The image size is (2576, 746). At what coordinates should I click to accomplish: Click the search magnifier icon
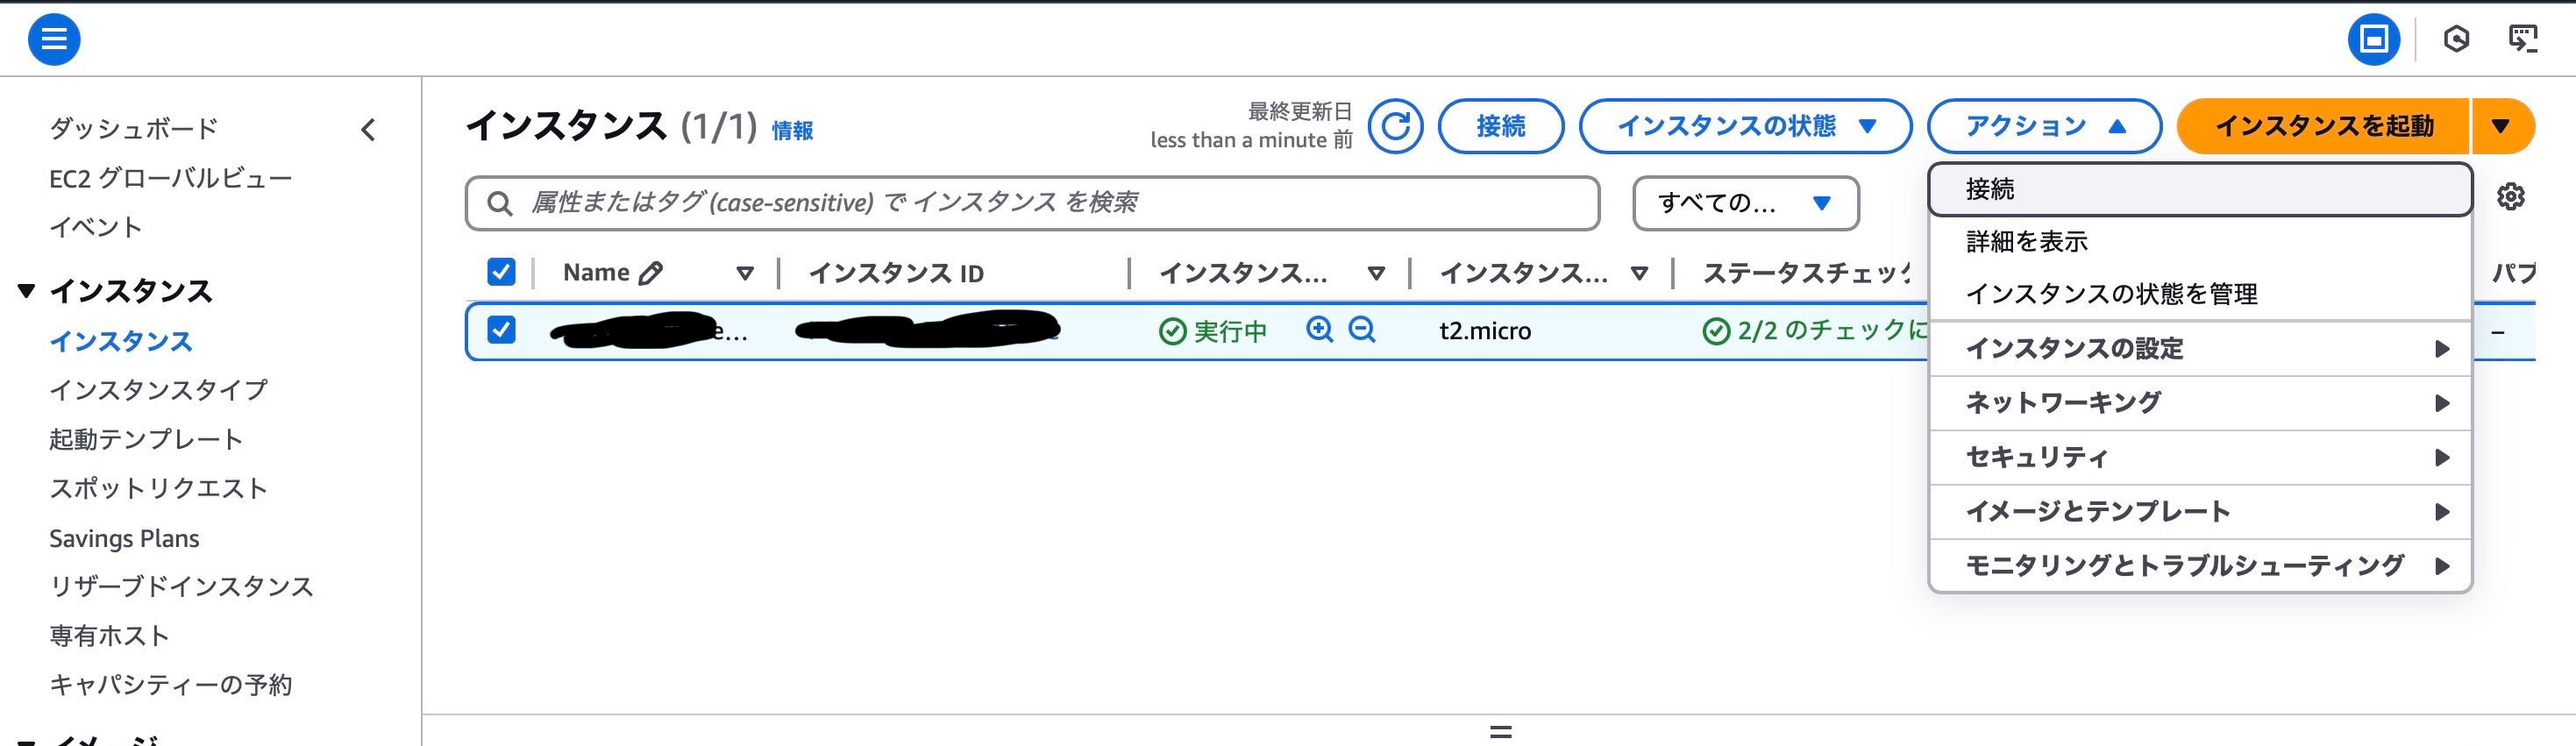[x=499, y=204]
